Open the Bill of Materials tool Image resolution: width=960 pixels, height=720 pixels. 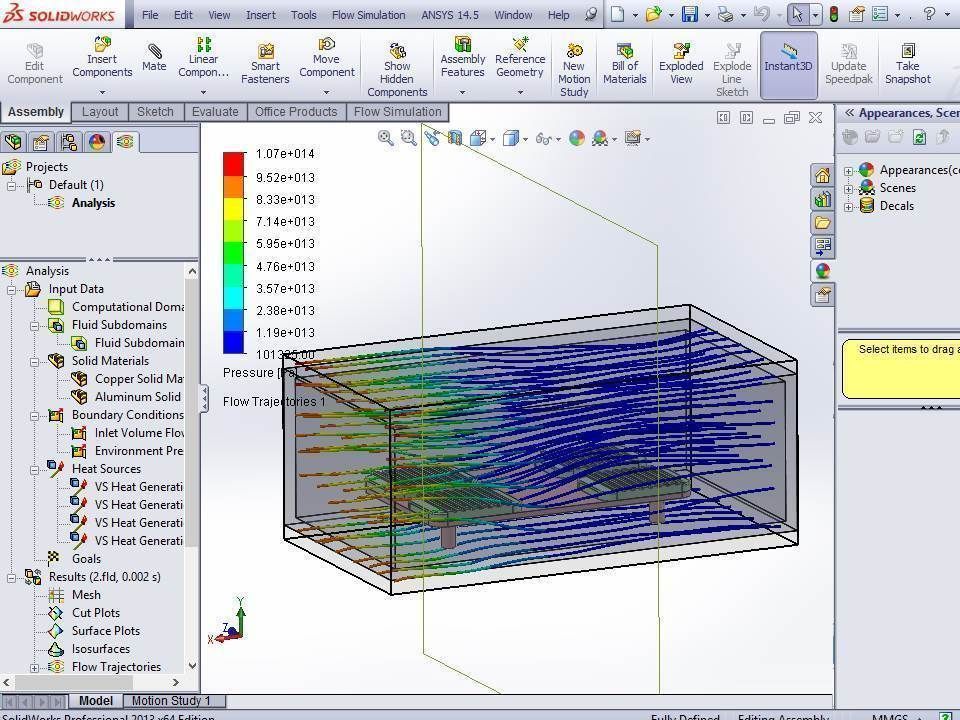[624, 64]
